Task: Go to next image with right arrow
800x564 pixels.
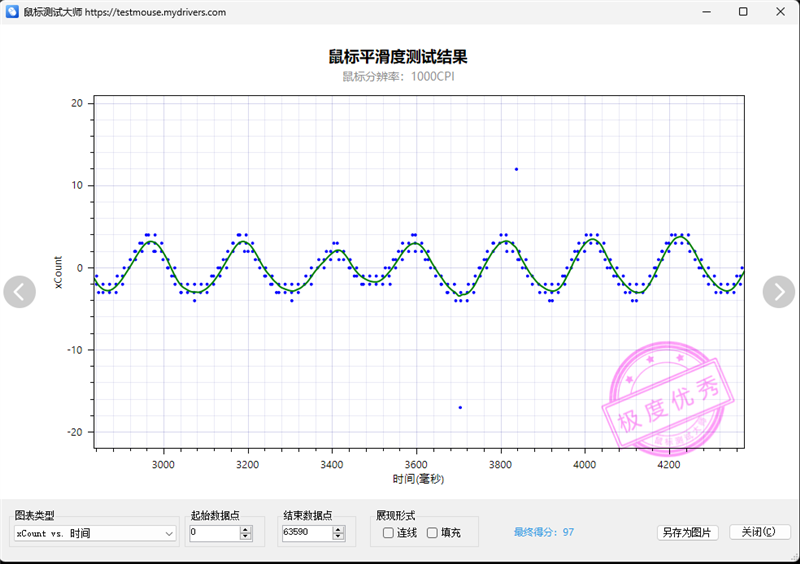Action: 778,291
